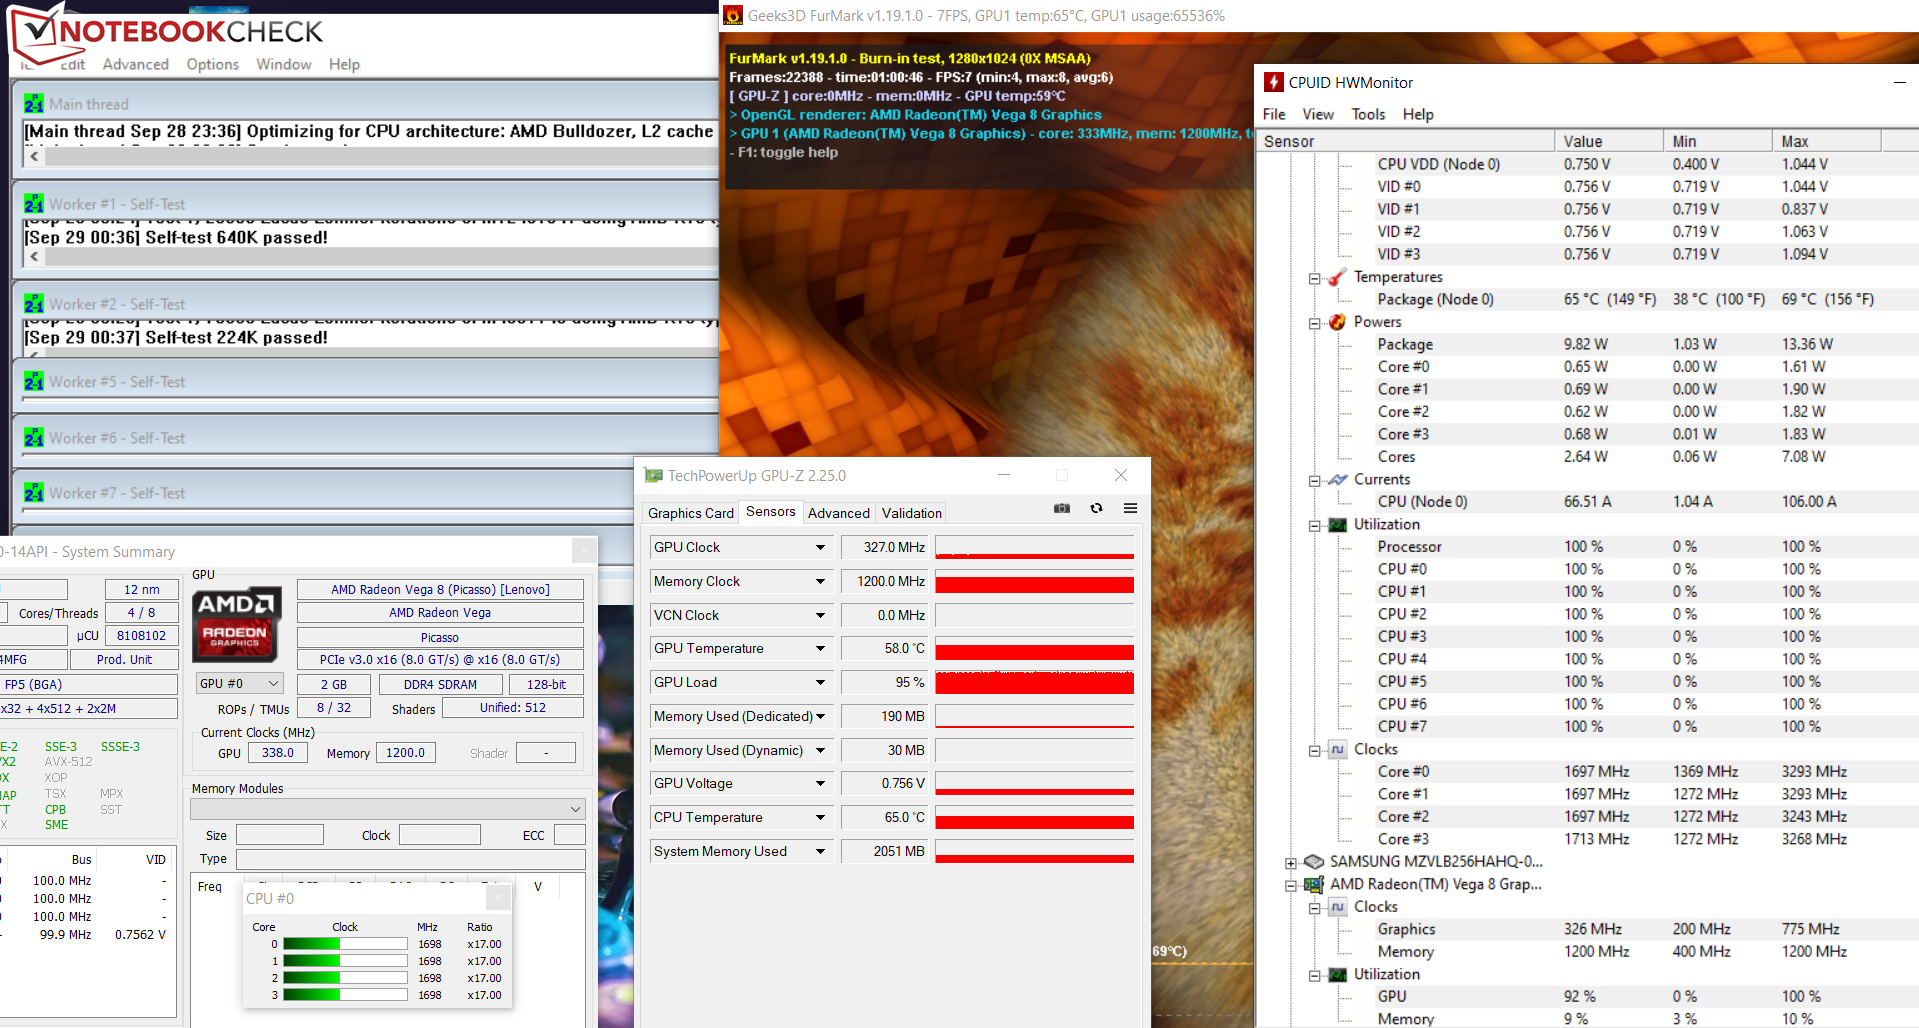Click the Worker #1 Self-Test window icon
This screenshot has width=1919, height=1028.
point(34,204)
